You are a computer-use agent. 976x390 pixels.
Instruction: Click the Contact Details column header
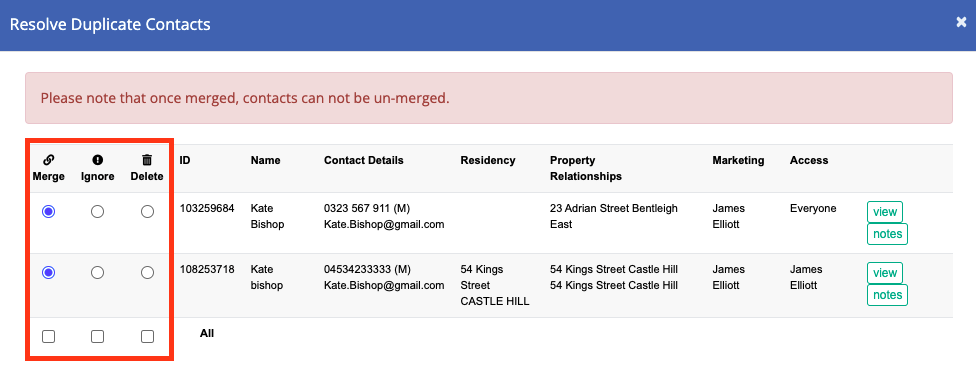[364, 160]
